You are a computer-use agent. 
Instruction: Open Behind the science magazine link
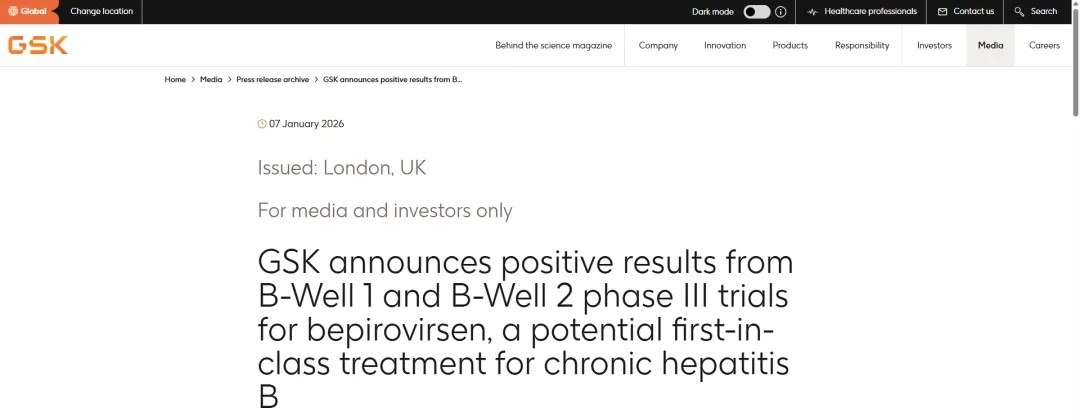pyautogui.click(x=554, y=45)
